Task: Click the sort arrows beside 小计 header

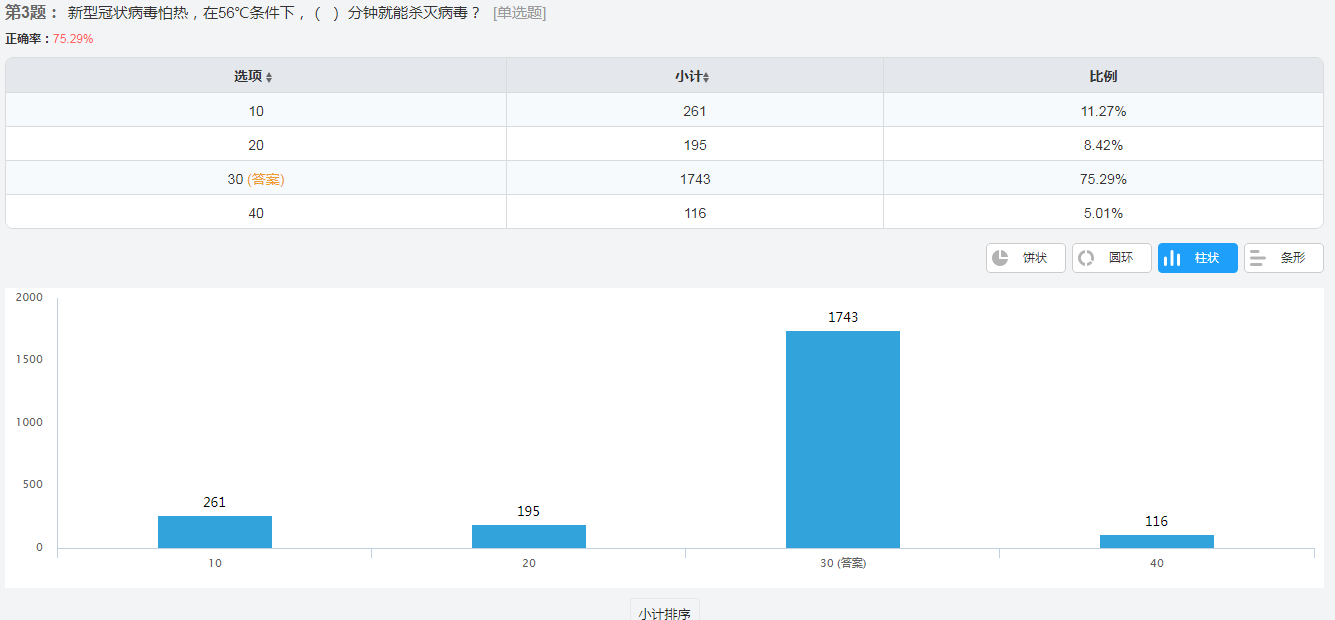Action: [706, 77]
